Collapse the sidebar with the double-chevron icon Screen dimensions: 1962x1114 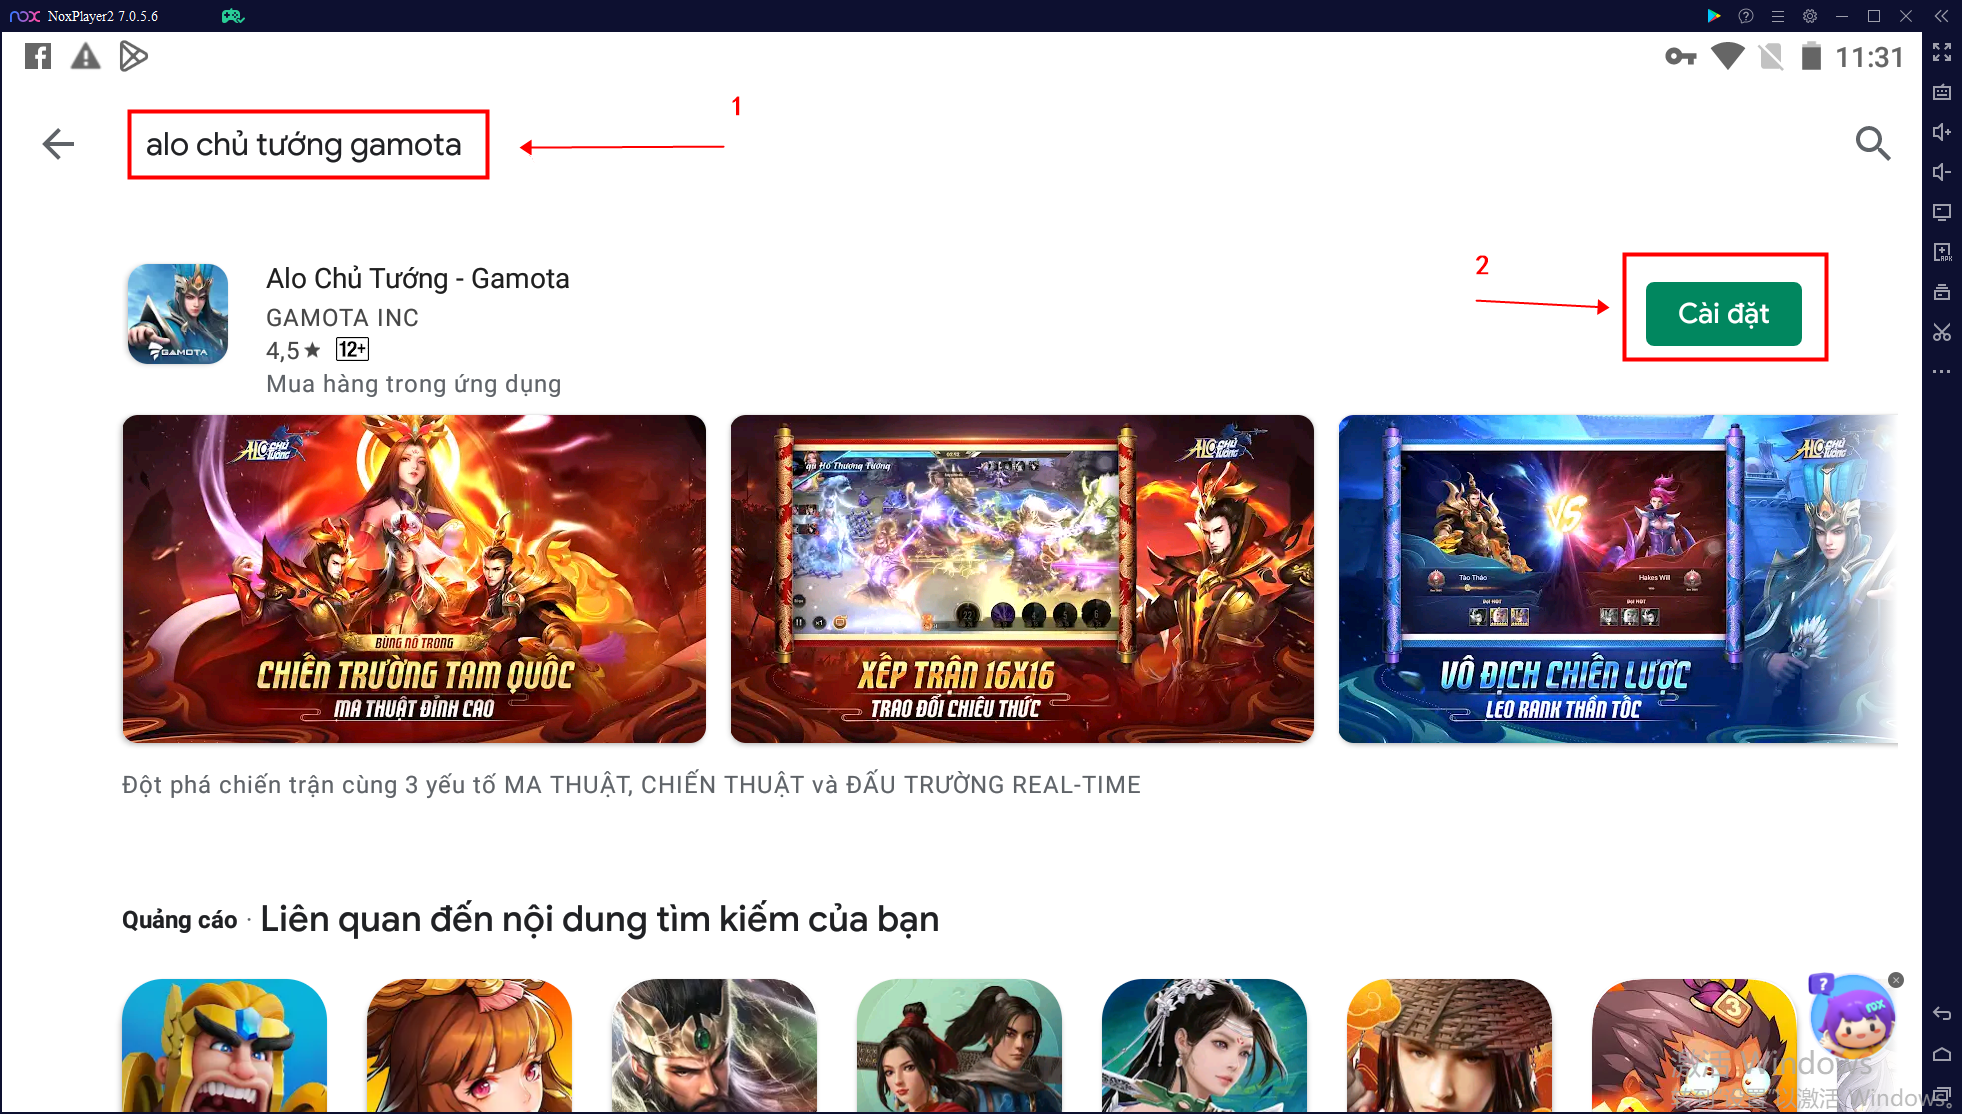[1940, 16]
